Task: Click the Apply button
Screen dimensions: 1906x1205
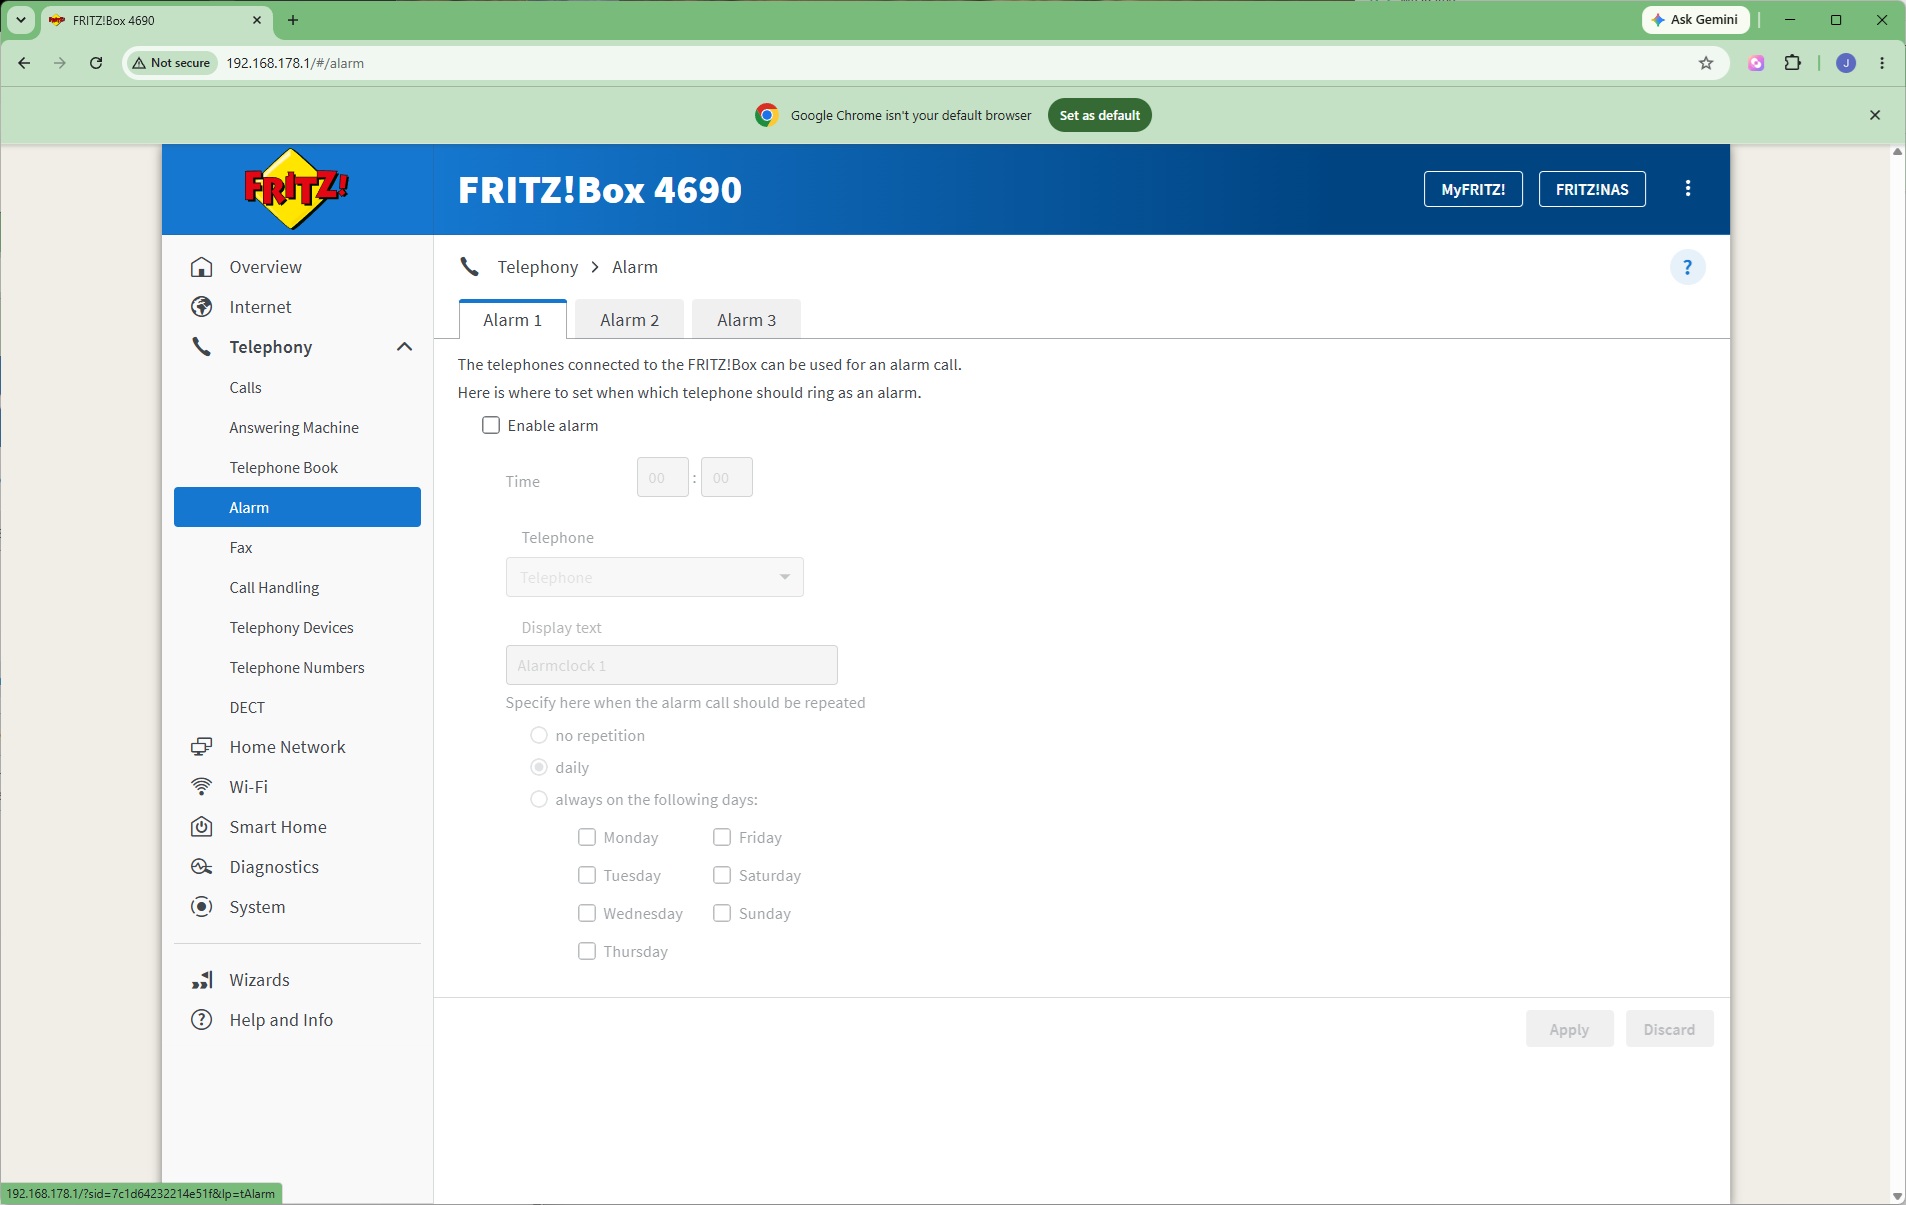Action: tap(1570, 1029)
